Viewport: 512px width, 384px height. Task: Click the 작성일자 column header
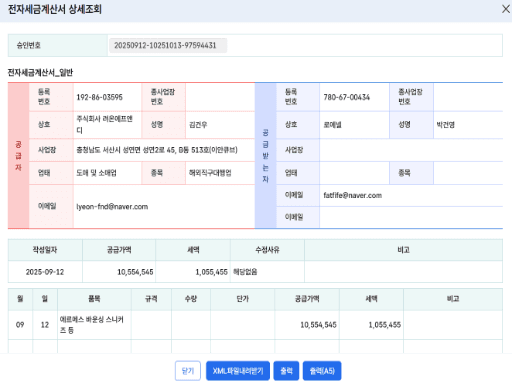(45, 250)
